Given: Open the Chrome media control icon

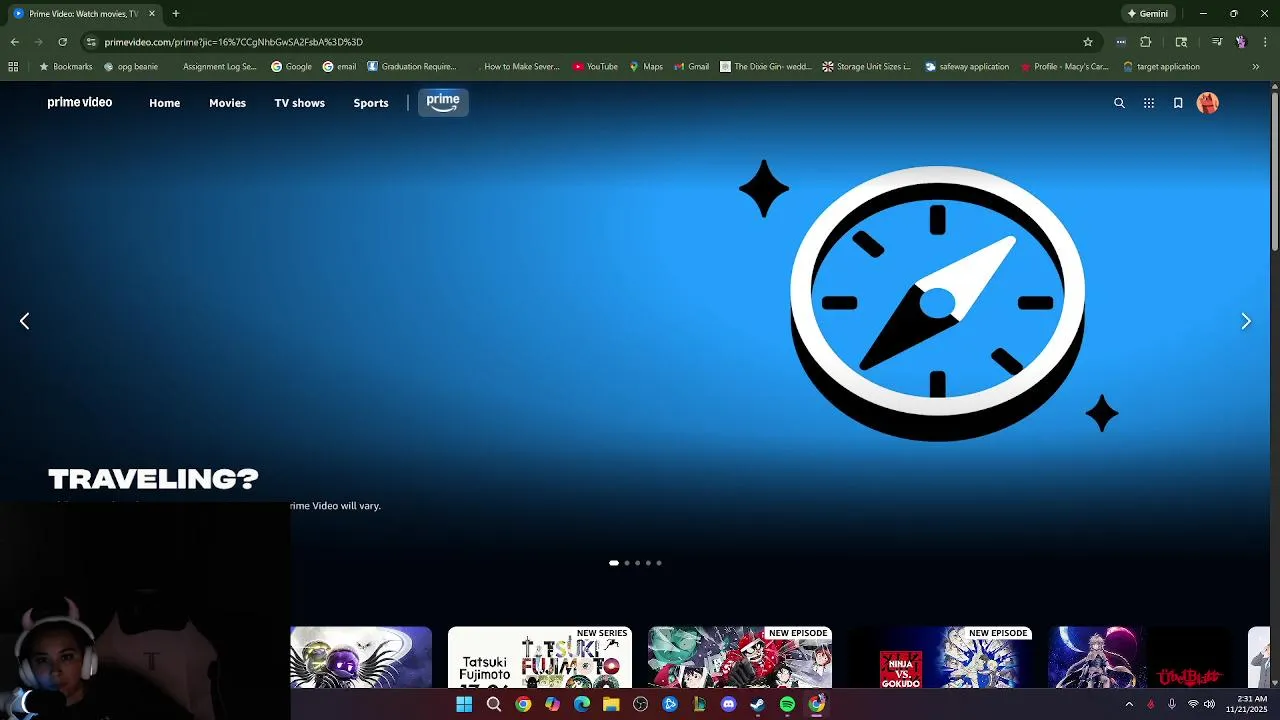Looking at the screenshot, I should coord(1217,42).
